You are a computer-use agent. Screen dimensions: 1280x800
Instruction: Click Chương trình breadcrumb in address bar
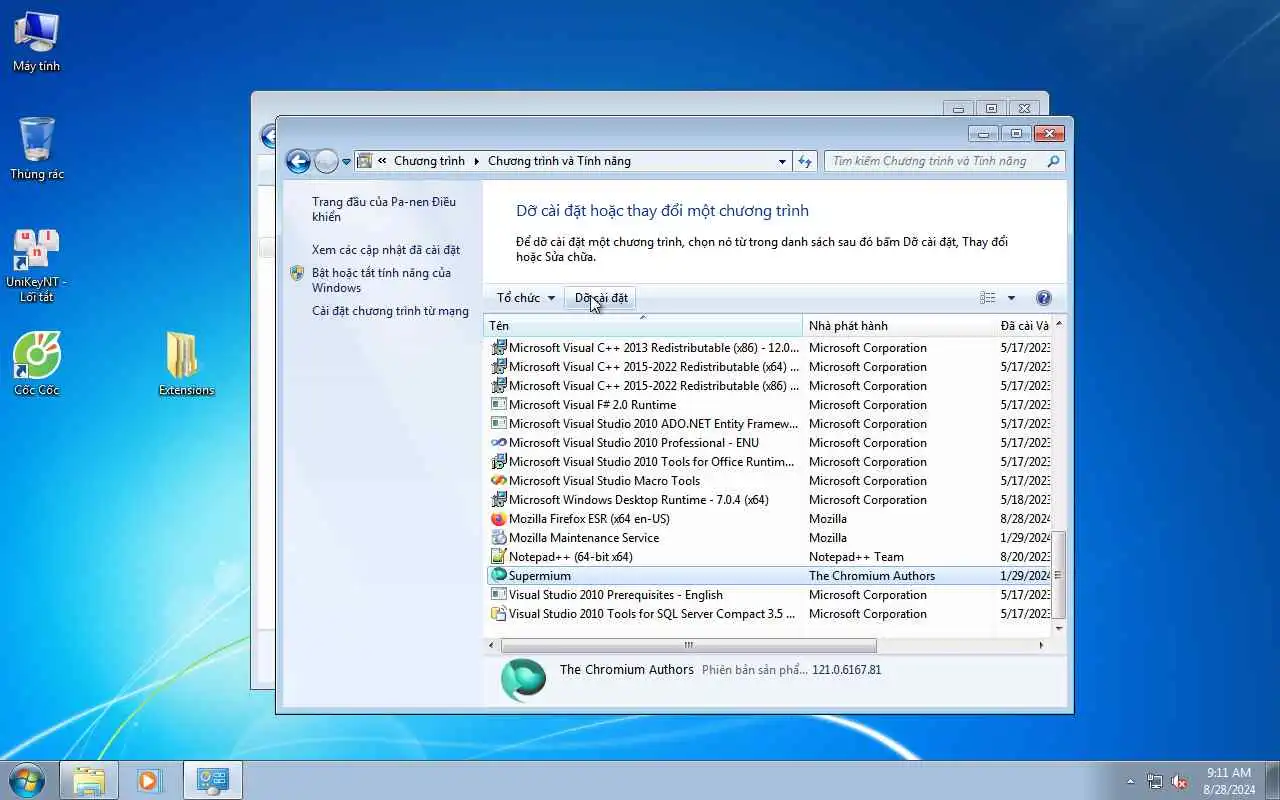[429, 161]
